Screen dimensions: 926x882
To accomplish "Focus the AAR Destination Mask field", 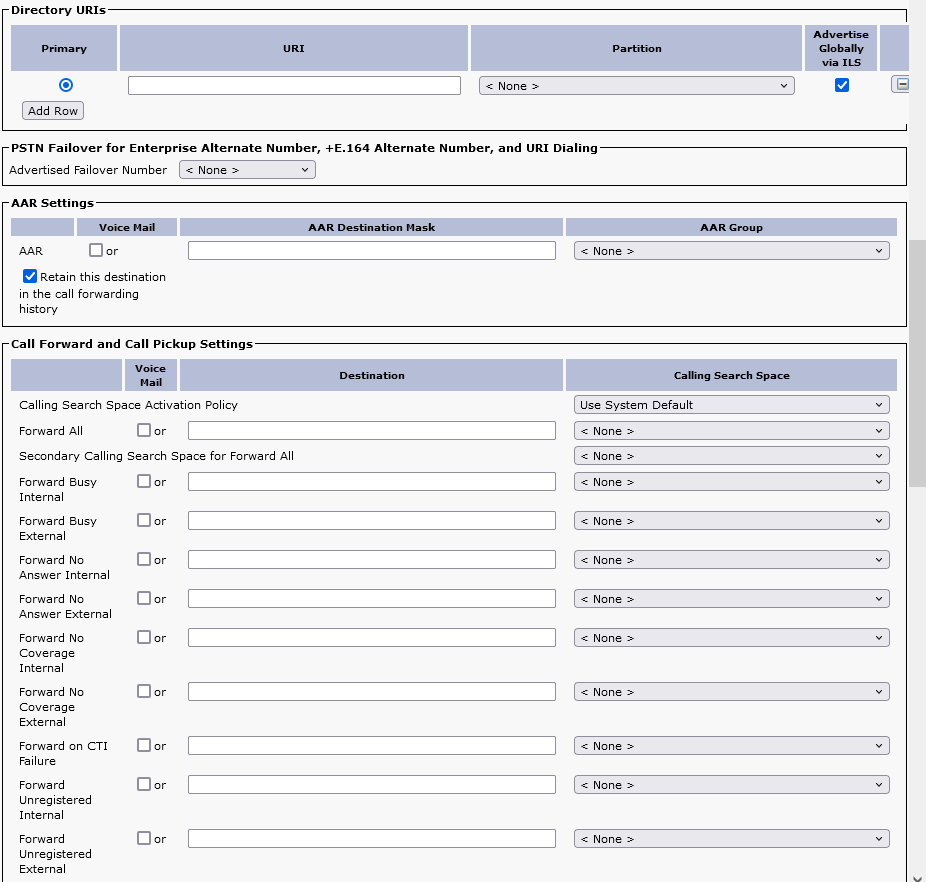I will point(371,251).
